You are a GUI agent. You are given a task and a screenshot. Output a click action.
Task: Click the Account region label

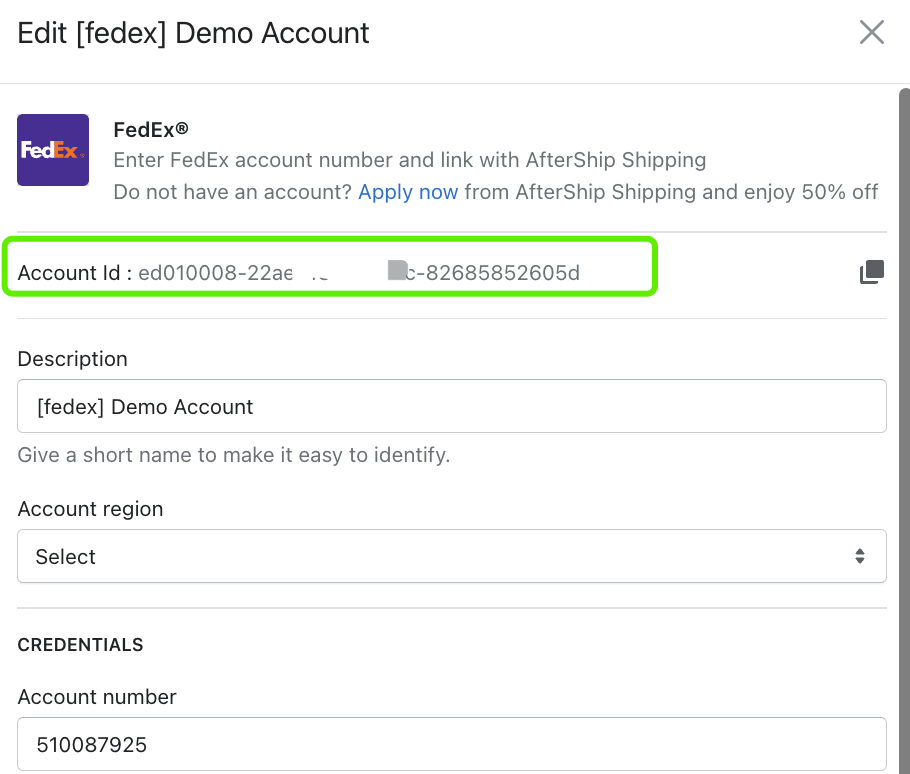tap(91, 509)
